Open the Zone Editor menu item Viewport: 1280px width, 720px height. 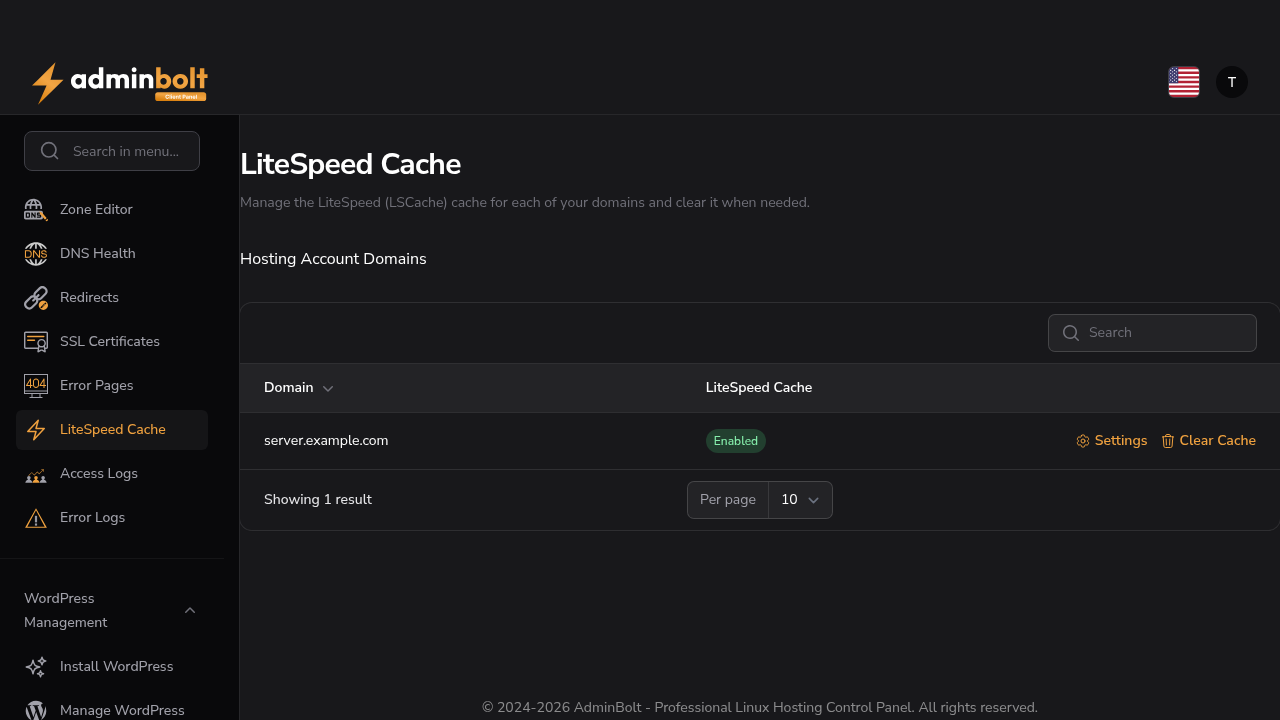[x=112, y=210]
